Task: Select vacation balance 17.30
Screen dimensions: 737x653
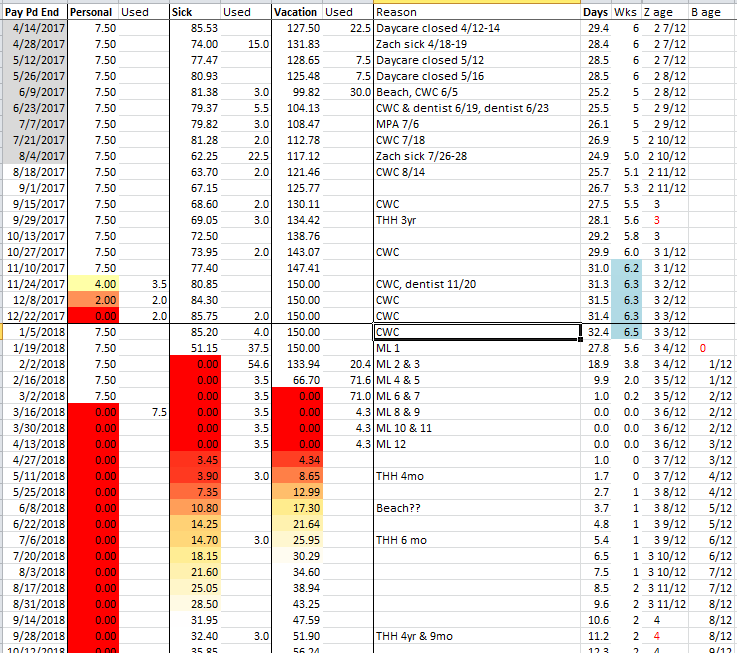Action: pos(297,508)
